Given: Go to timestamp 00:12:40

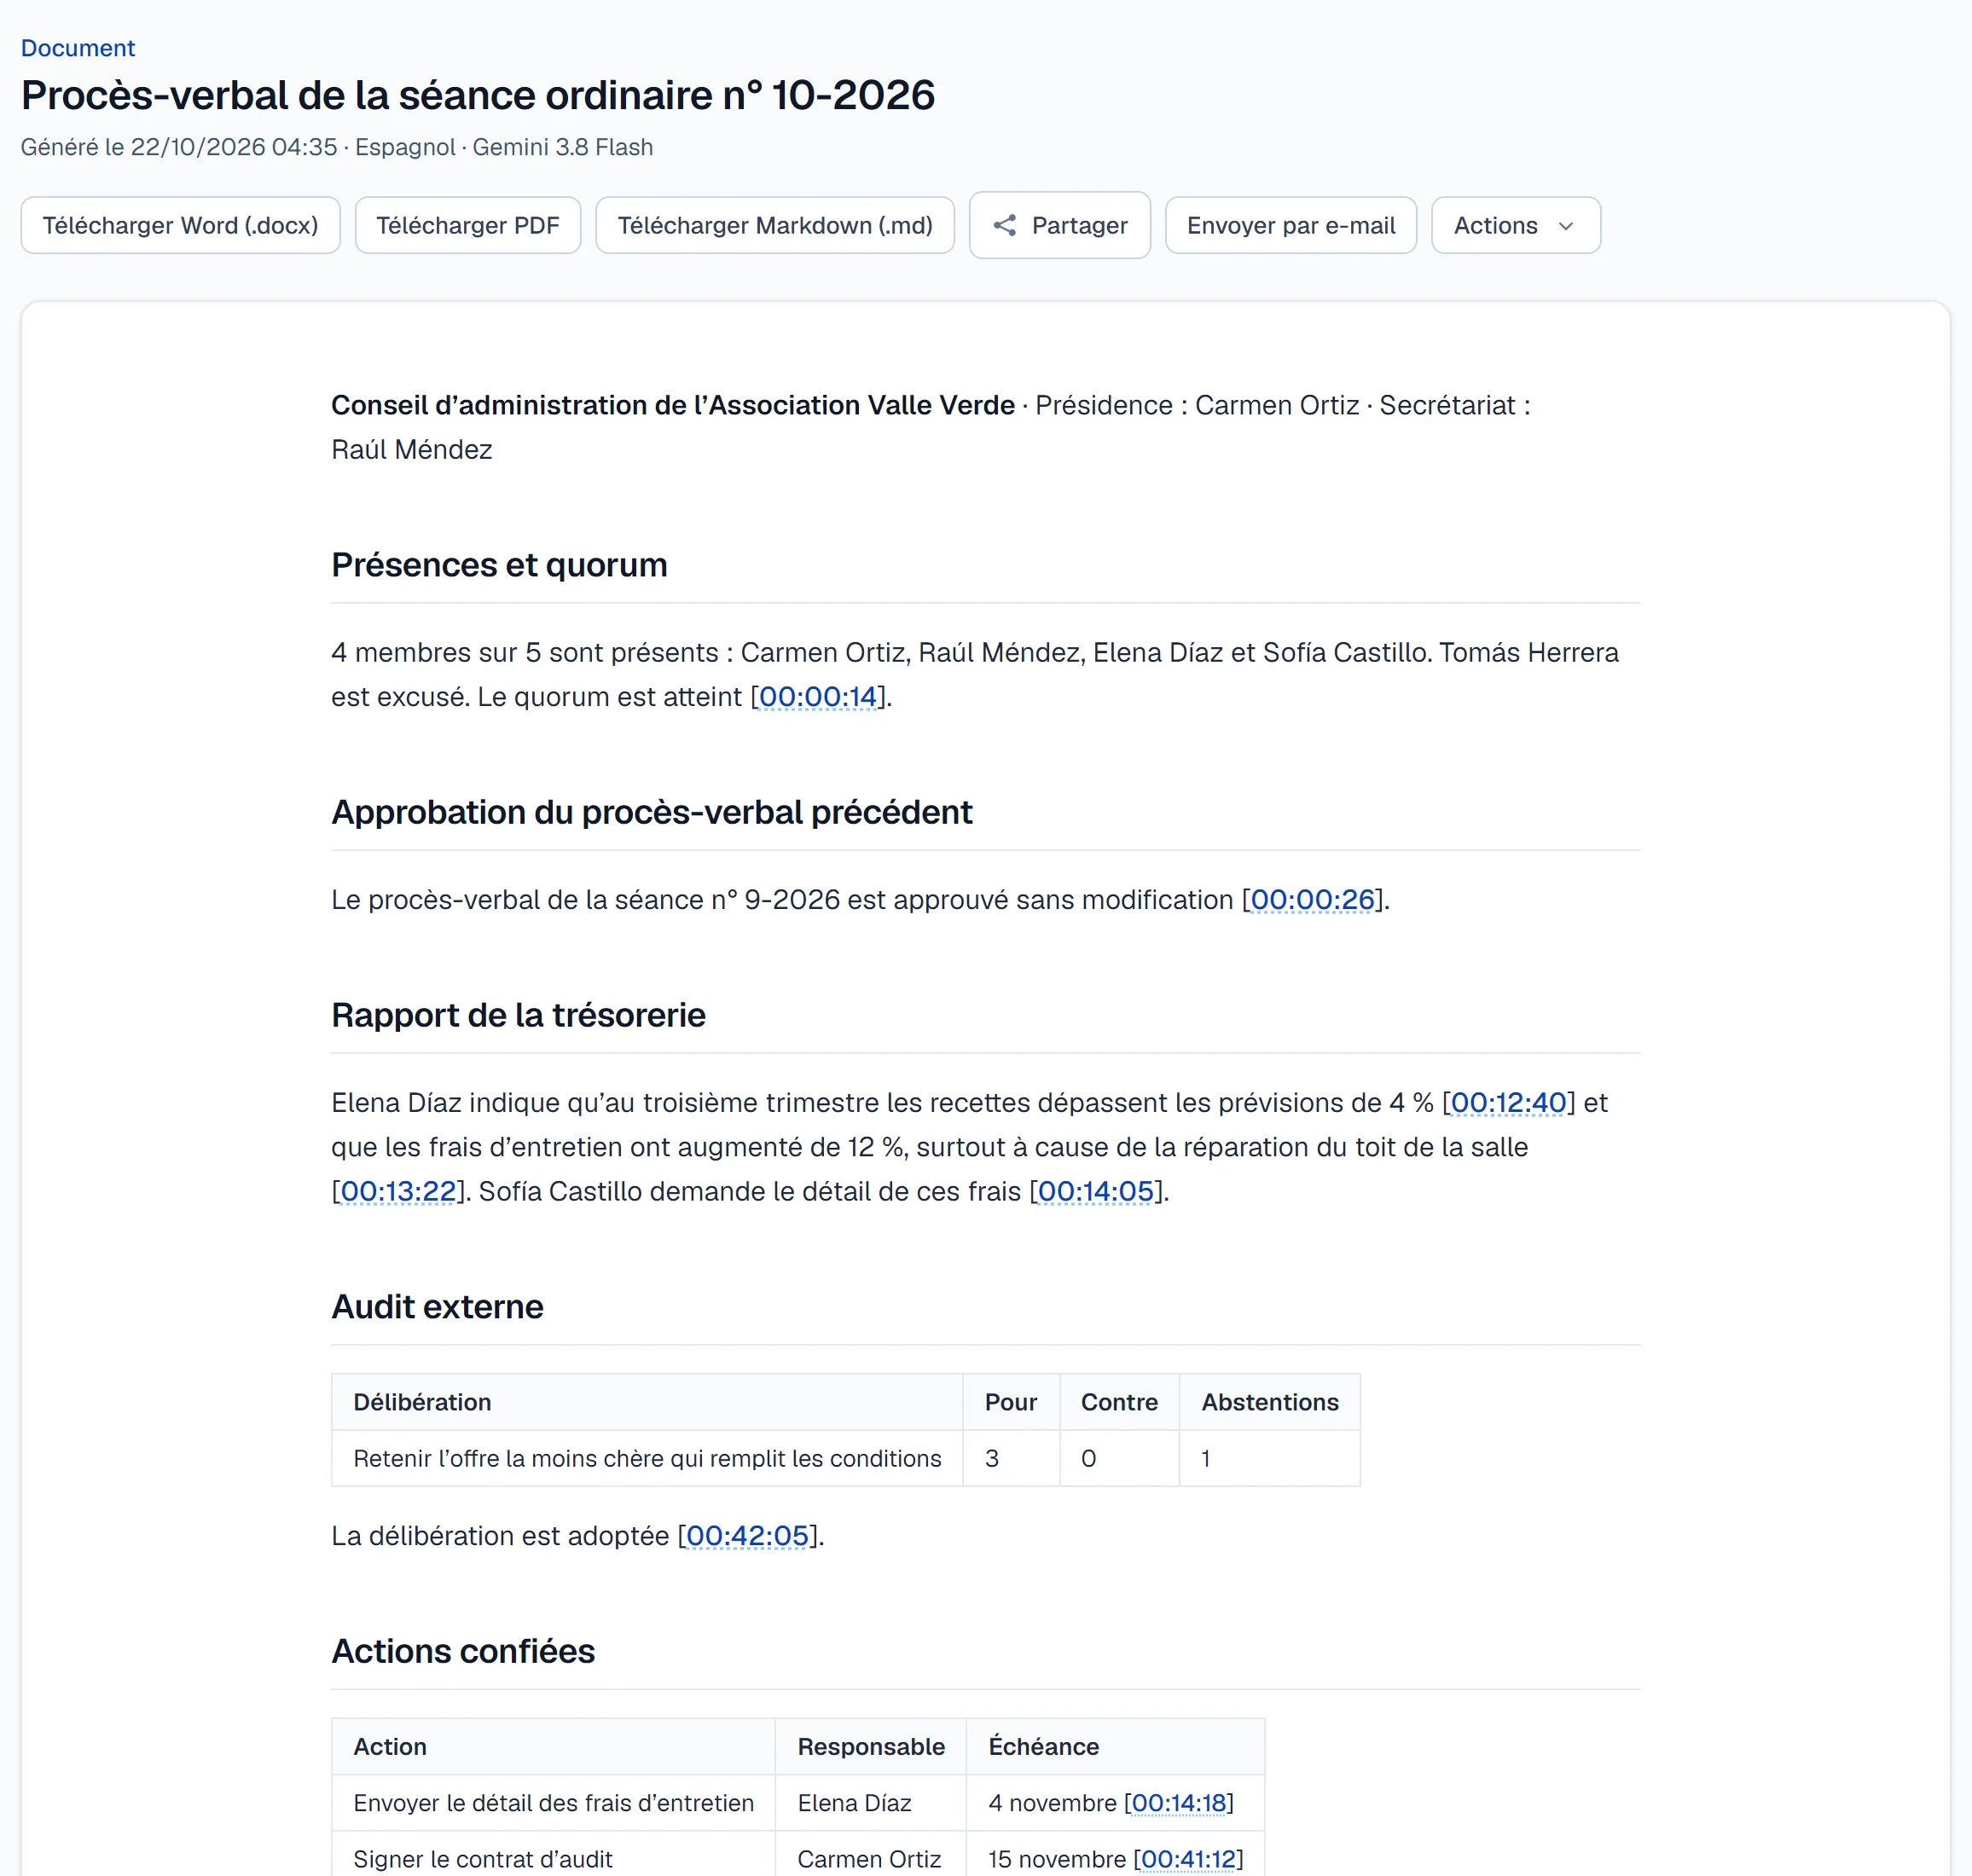Looking at the screenshot, I should [x=1508, y=1103].
